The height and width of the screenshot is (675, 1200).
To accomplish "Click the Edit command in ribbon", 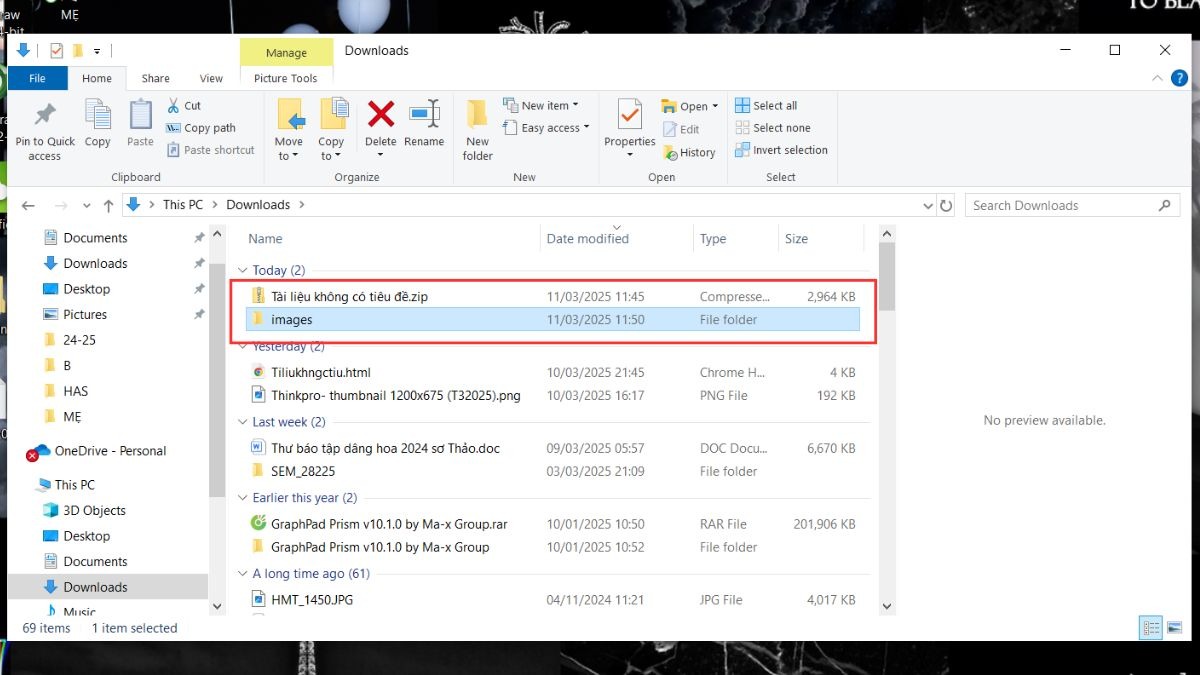I will (x=681, y=129).
